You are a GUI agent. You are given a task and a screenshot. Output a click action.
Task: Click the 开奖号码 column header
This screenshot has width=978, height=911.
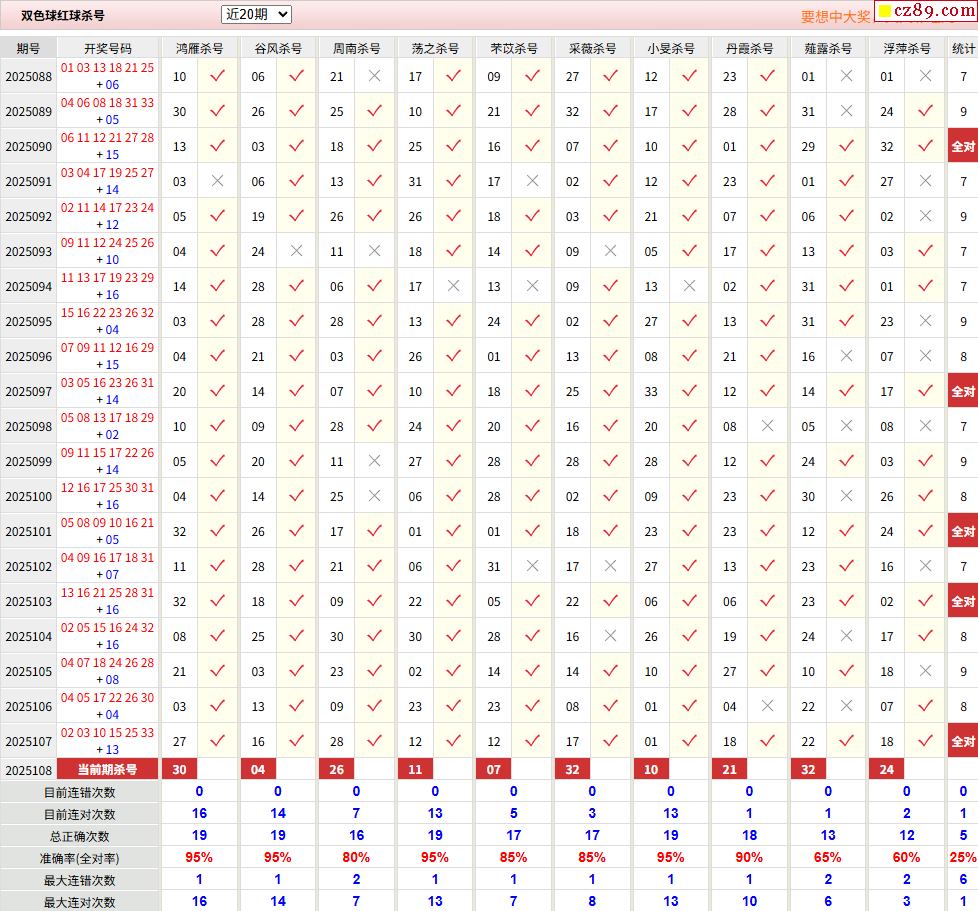108,48
